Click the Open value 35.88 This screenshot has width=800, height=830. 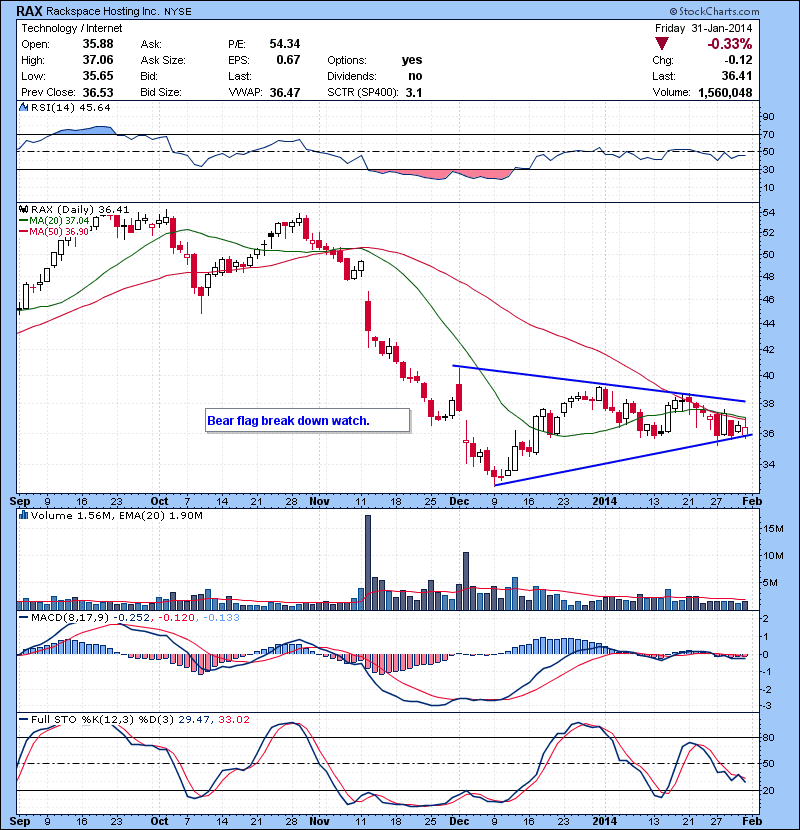tap(98, 43)
